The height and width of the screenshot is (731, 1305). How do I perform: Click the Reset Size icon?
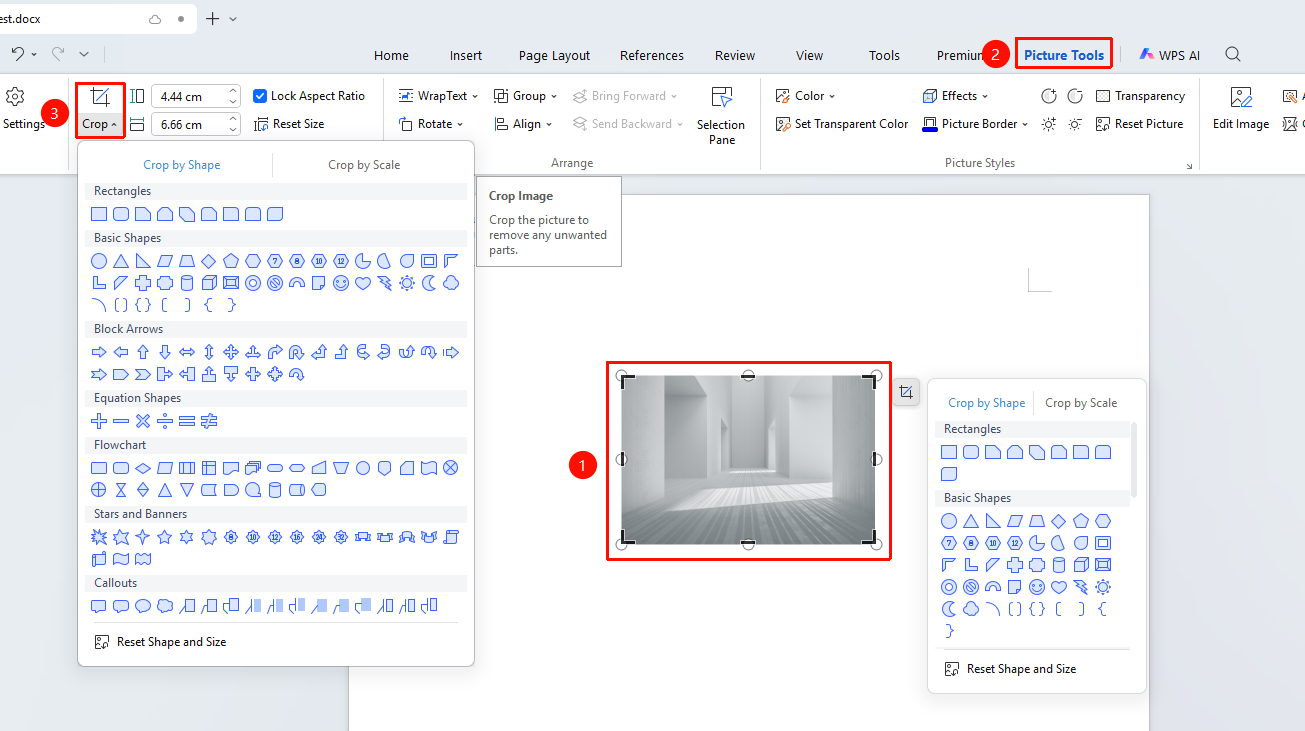click(262, 124)
